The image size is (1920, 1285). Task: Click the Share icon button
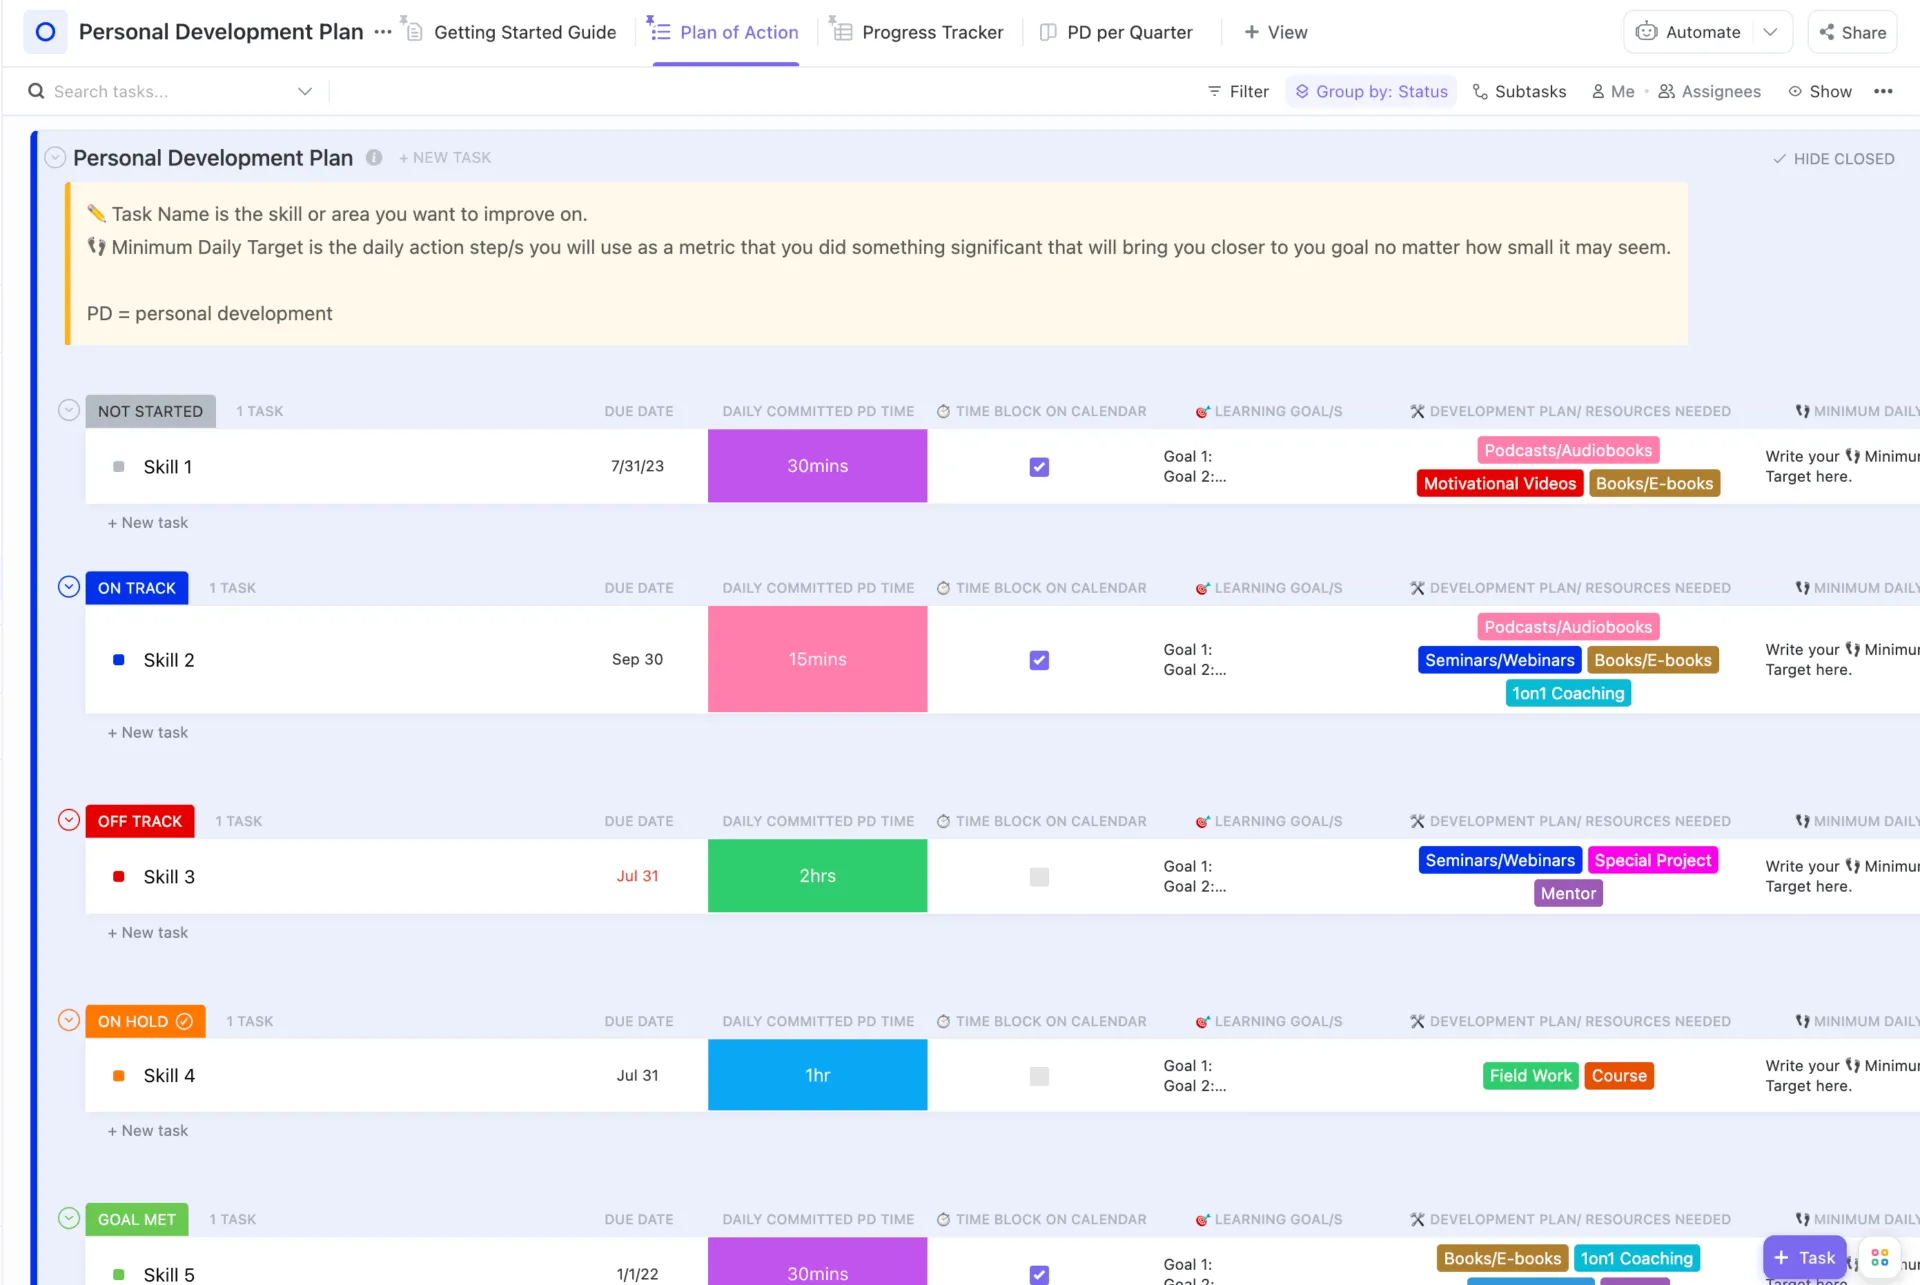pos(1852,32)
